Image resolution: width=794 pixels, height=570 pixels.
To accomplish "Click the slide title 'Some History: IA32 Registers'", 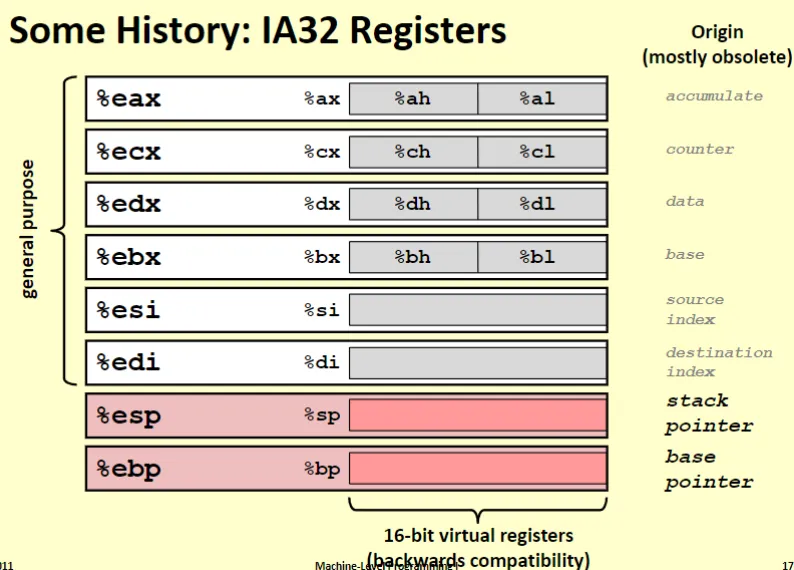I will pos(258,31).
